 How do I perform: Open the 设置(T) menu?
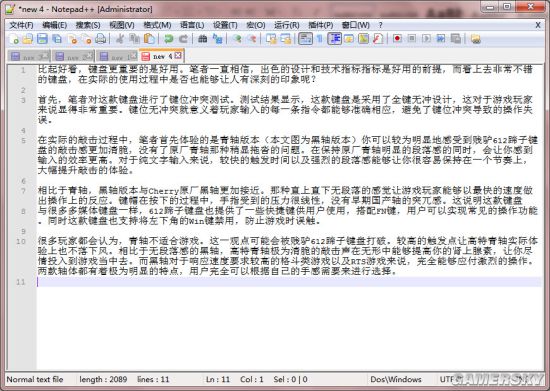[225, 25]
